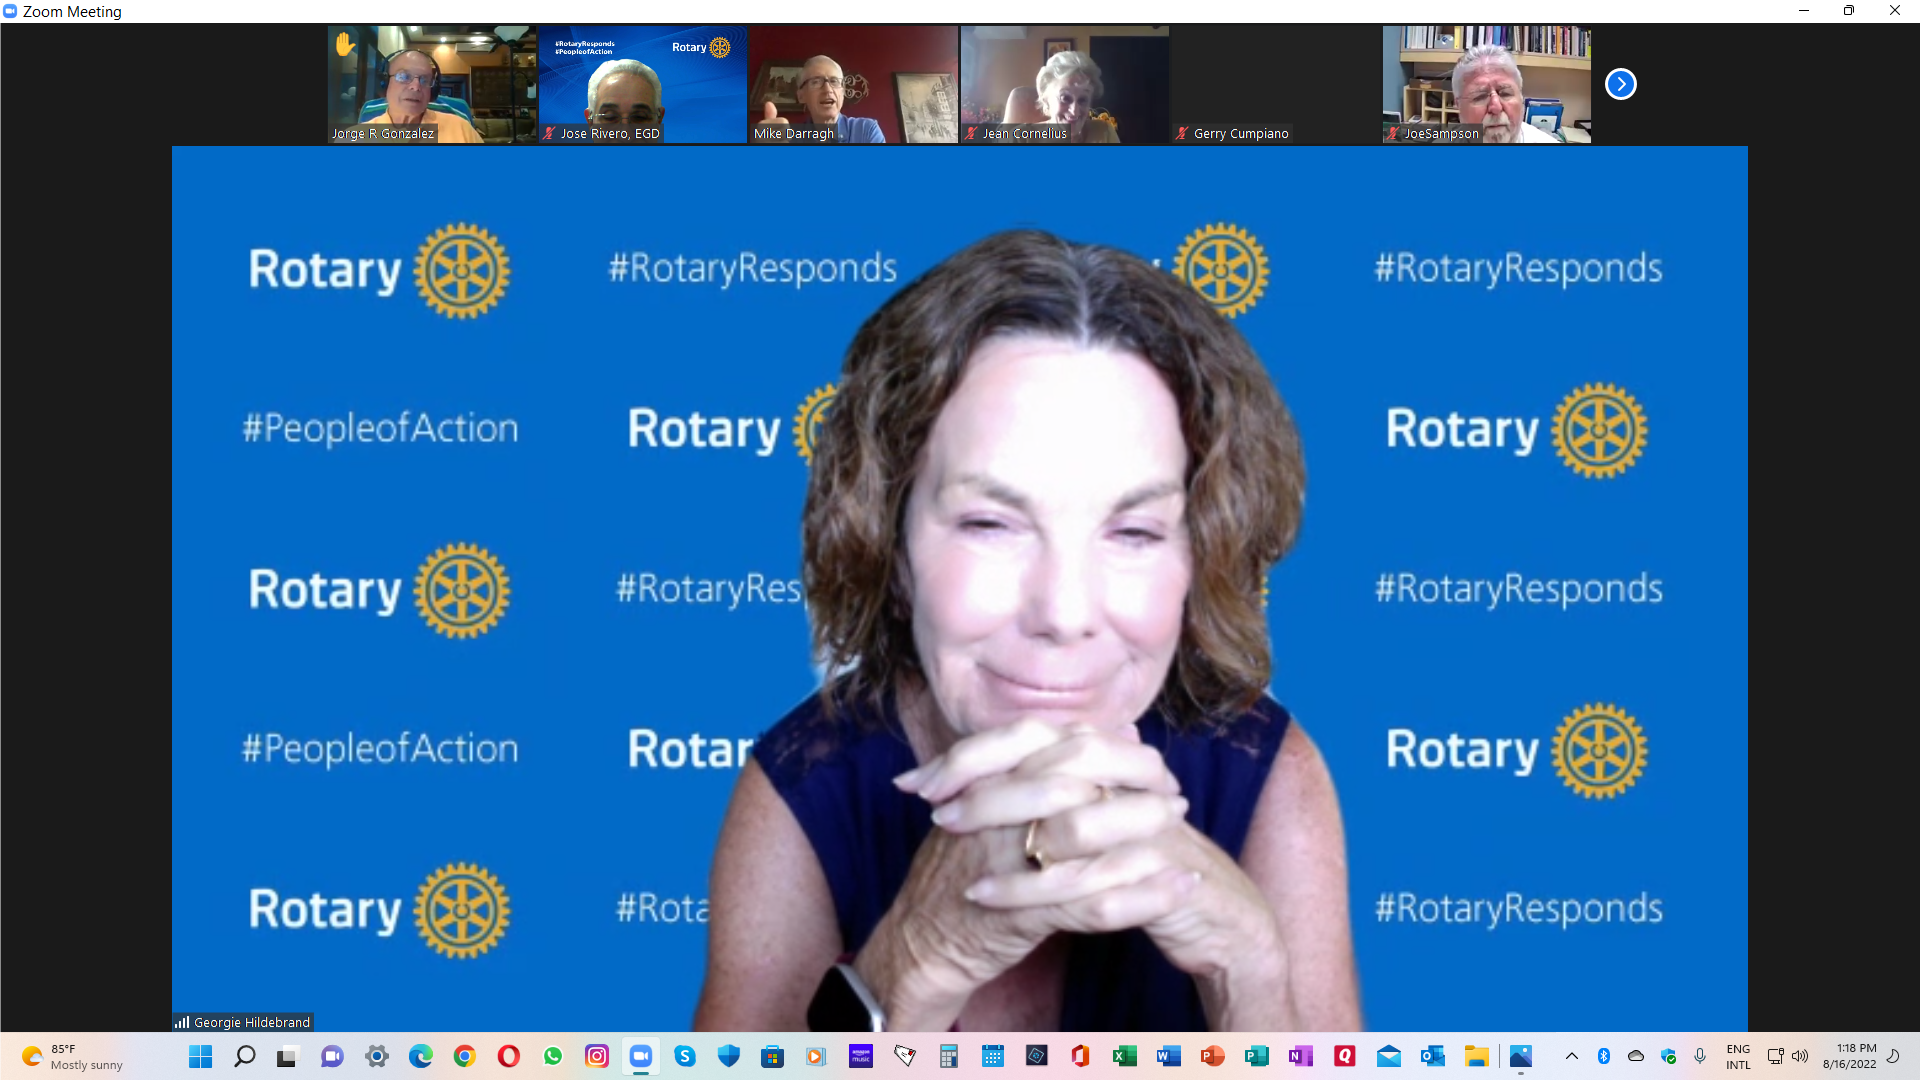
Task: Launch Skype from taskbar
Action: click(x=685, y=1056)
